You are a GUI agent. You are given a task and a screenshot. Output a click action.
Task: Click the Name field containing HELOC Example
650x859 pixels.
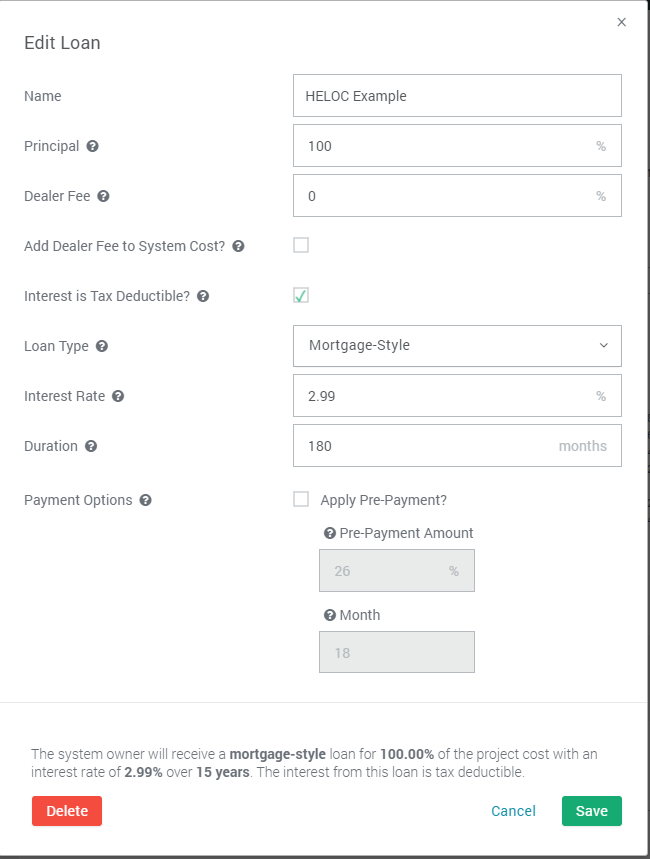click(457, 96)
